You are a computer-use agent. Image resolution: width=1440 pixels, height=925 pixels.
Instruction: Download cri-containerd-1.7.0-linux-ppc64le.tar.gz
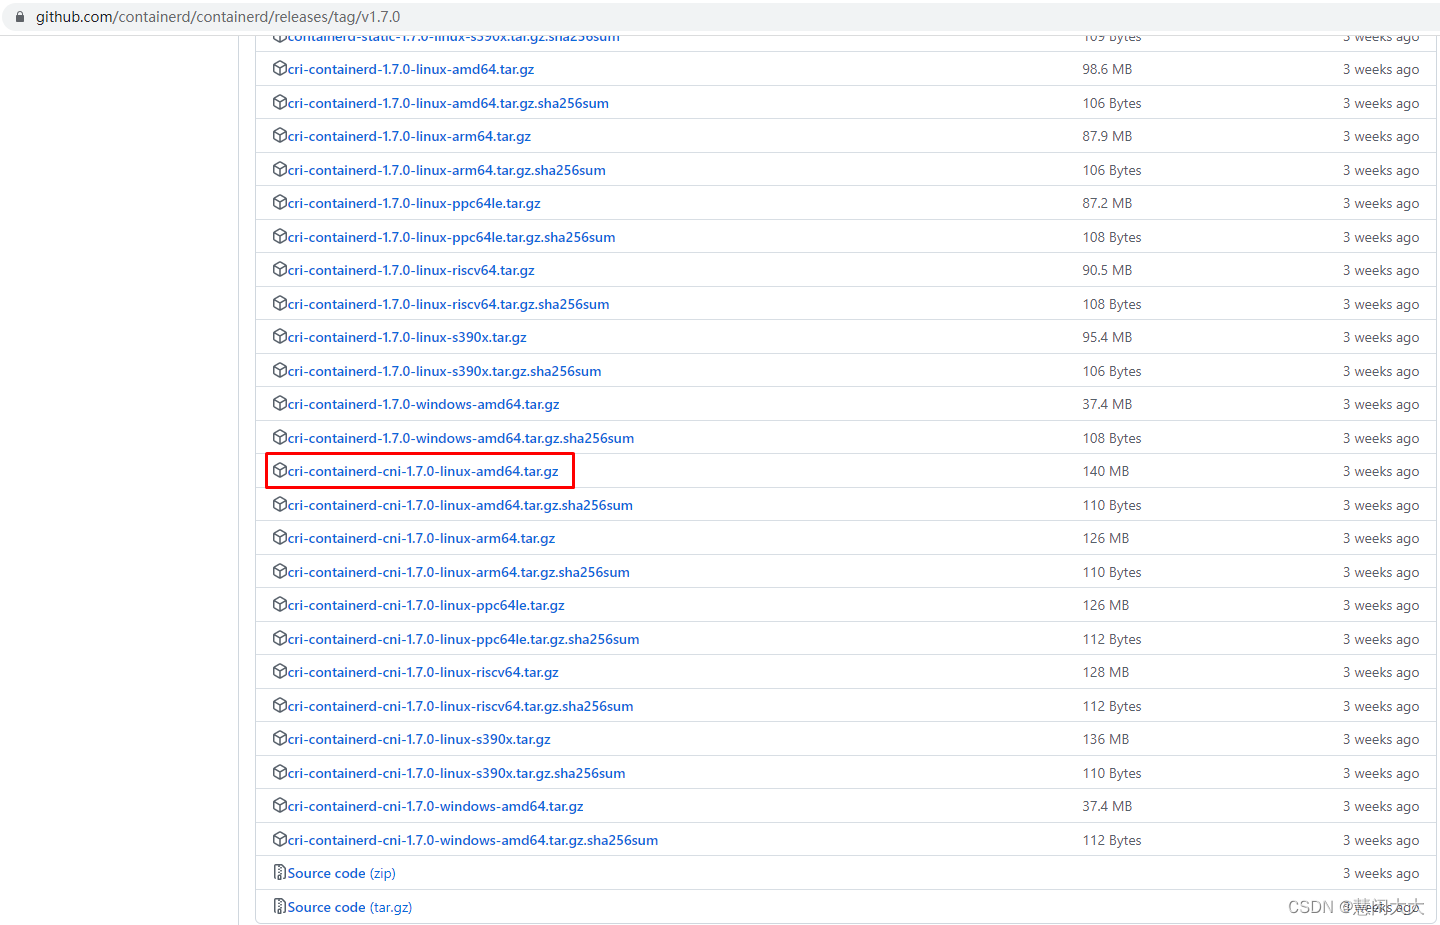click(x=414, y=203)
